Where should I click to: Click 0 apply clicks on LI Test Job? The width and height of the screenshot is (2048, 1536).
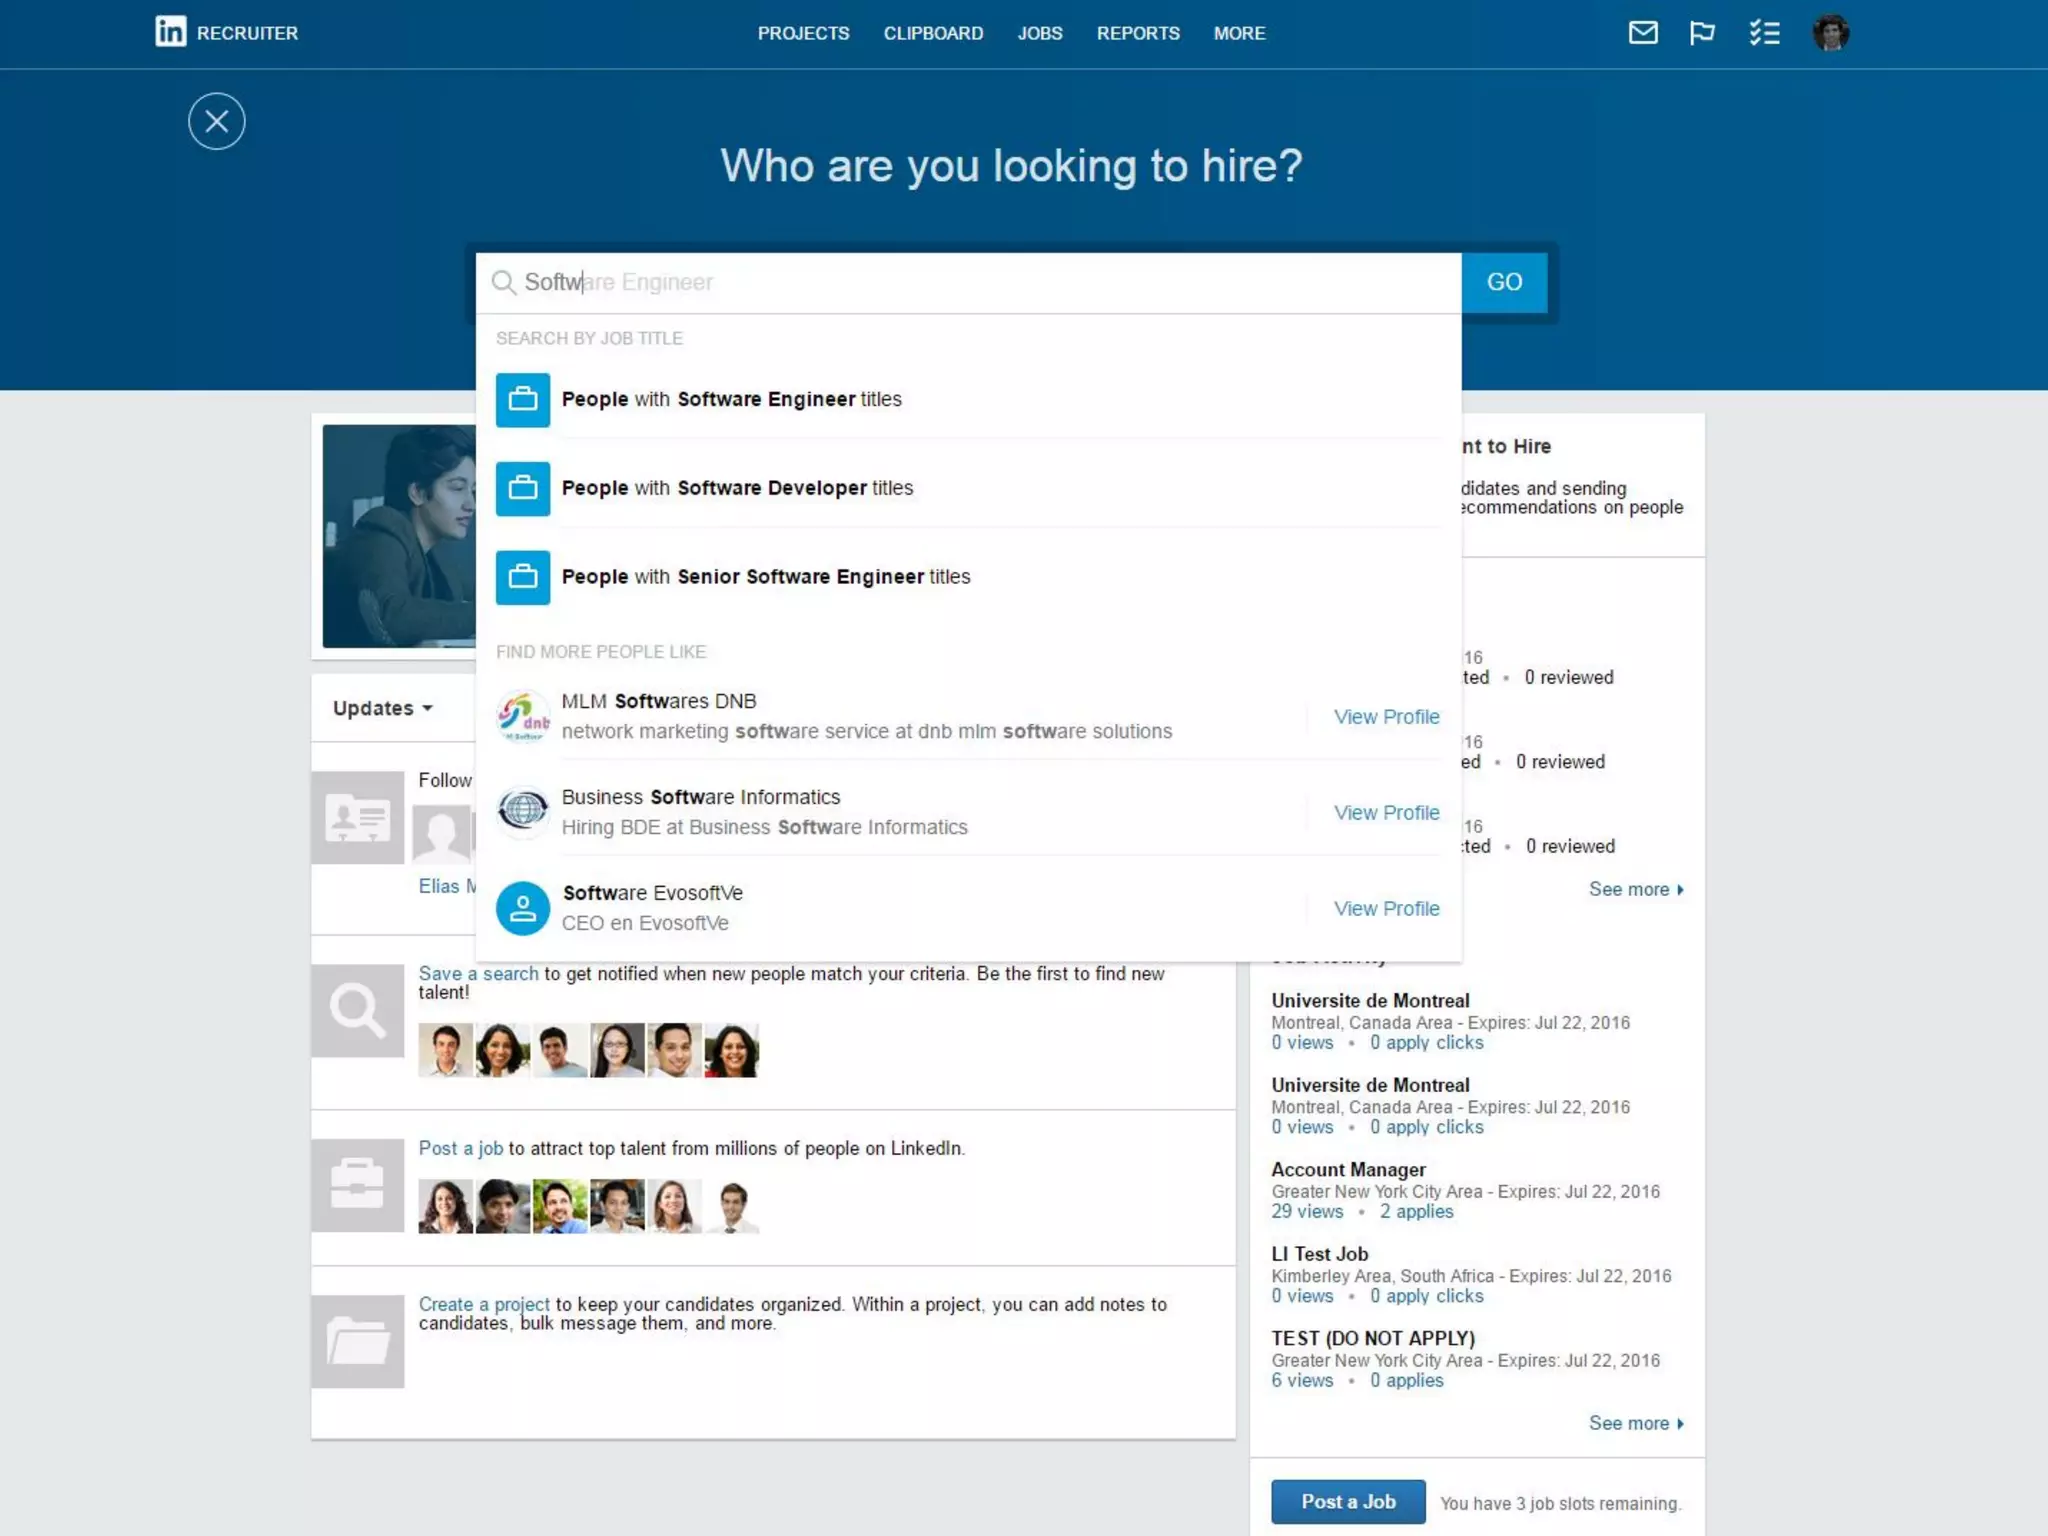1426,1296
